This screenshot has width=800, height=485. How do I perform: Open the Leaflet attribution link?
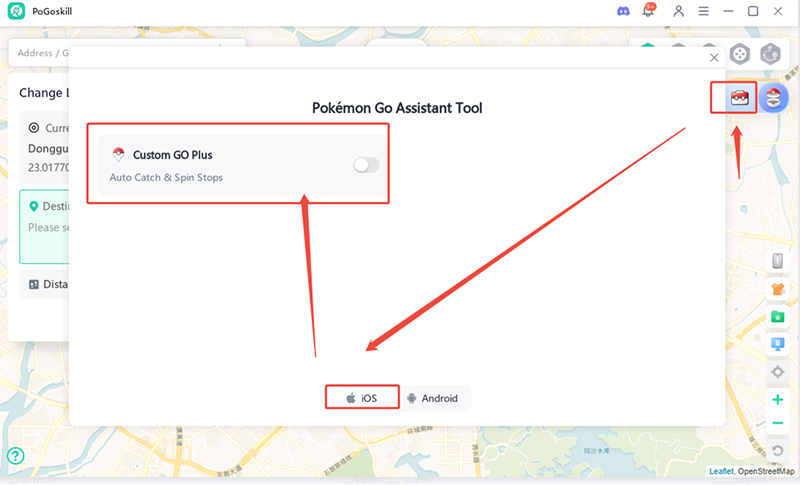[721, 471]
